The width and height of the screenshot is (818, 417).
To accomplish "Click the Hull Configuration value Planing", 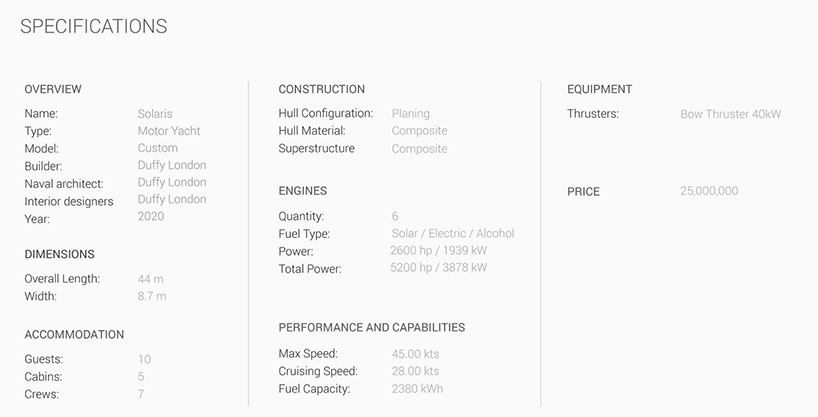I will (x=410, y=114).
